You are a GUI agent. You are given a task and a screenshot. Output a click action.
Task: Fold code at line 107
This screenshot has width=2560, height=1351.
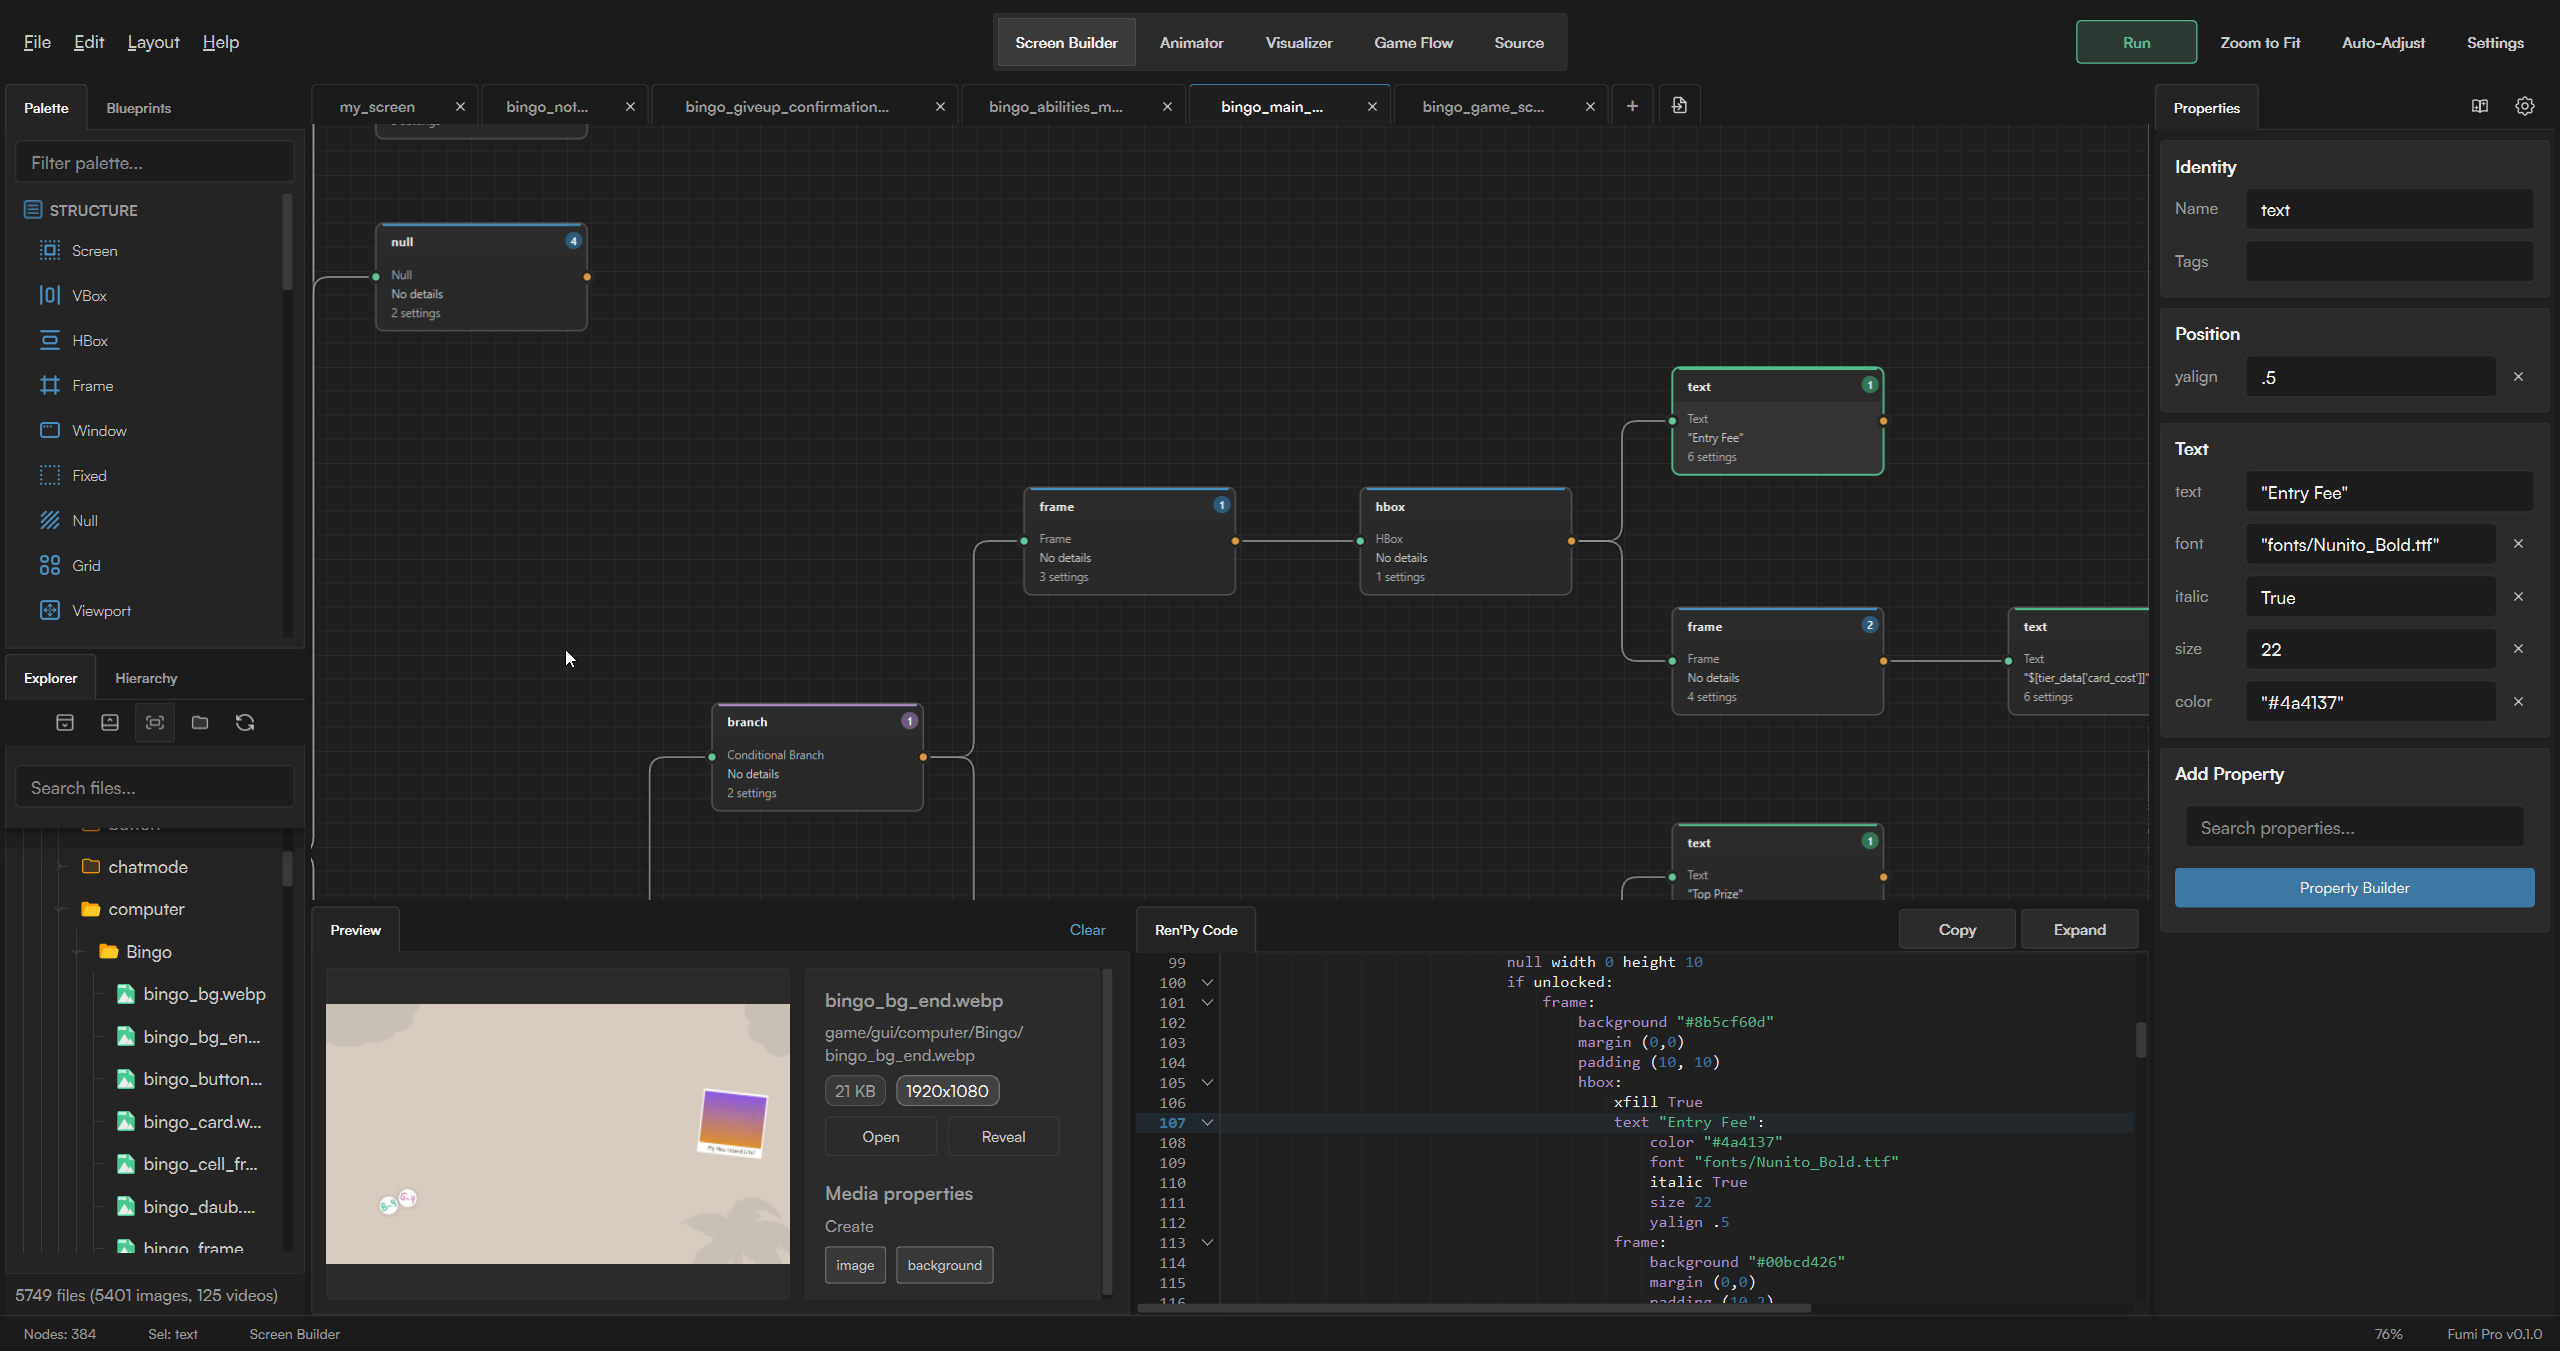[x=1207, y=1122]
